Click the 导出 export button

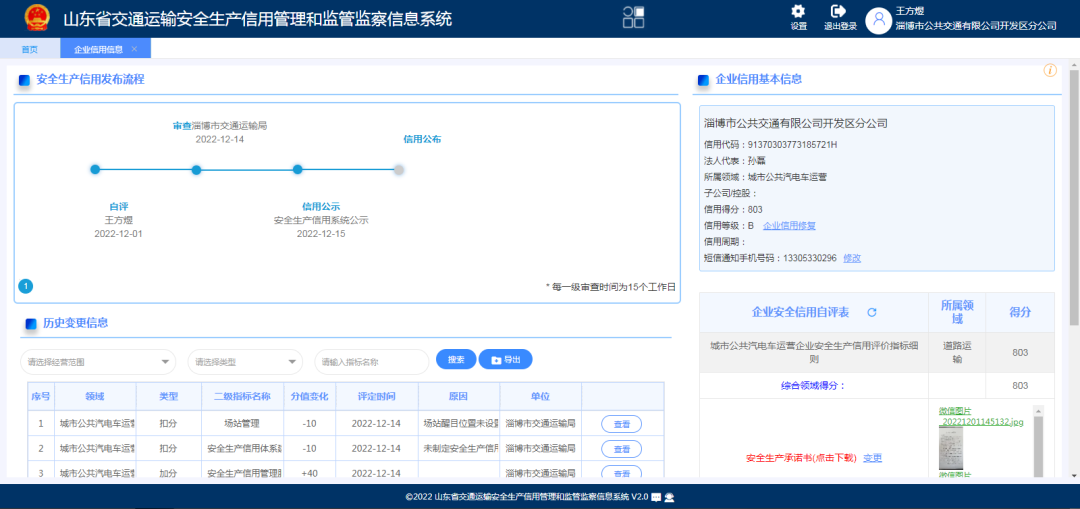point(505,360)
